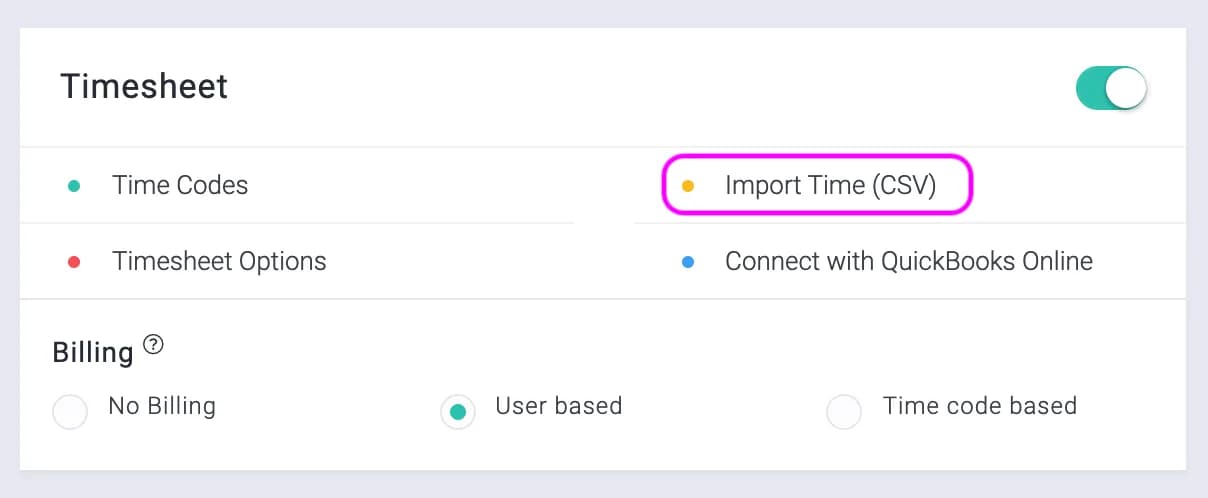Screen dimensions: 1208x498
Task: Click the Timesheet section heading
Action: click(144, 86)
